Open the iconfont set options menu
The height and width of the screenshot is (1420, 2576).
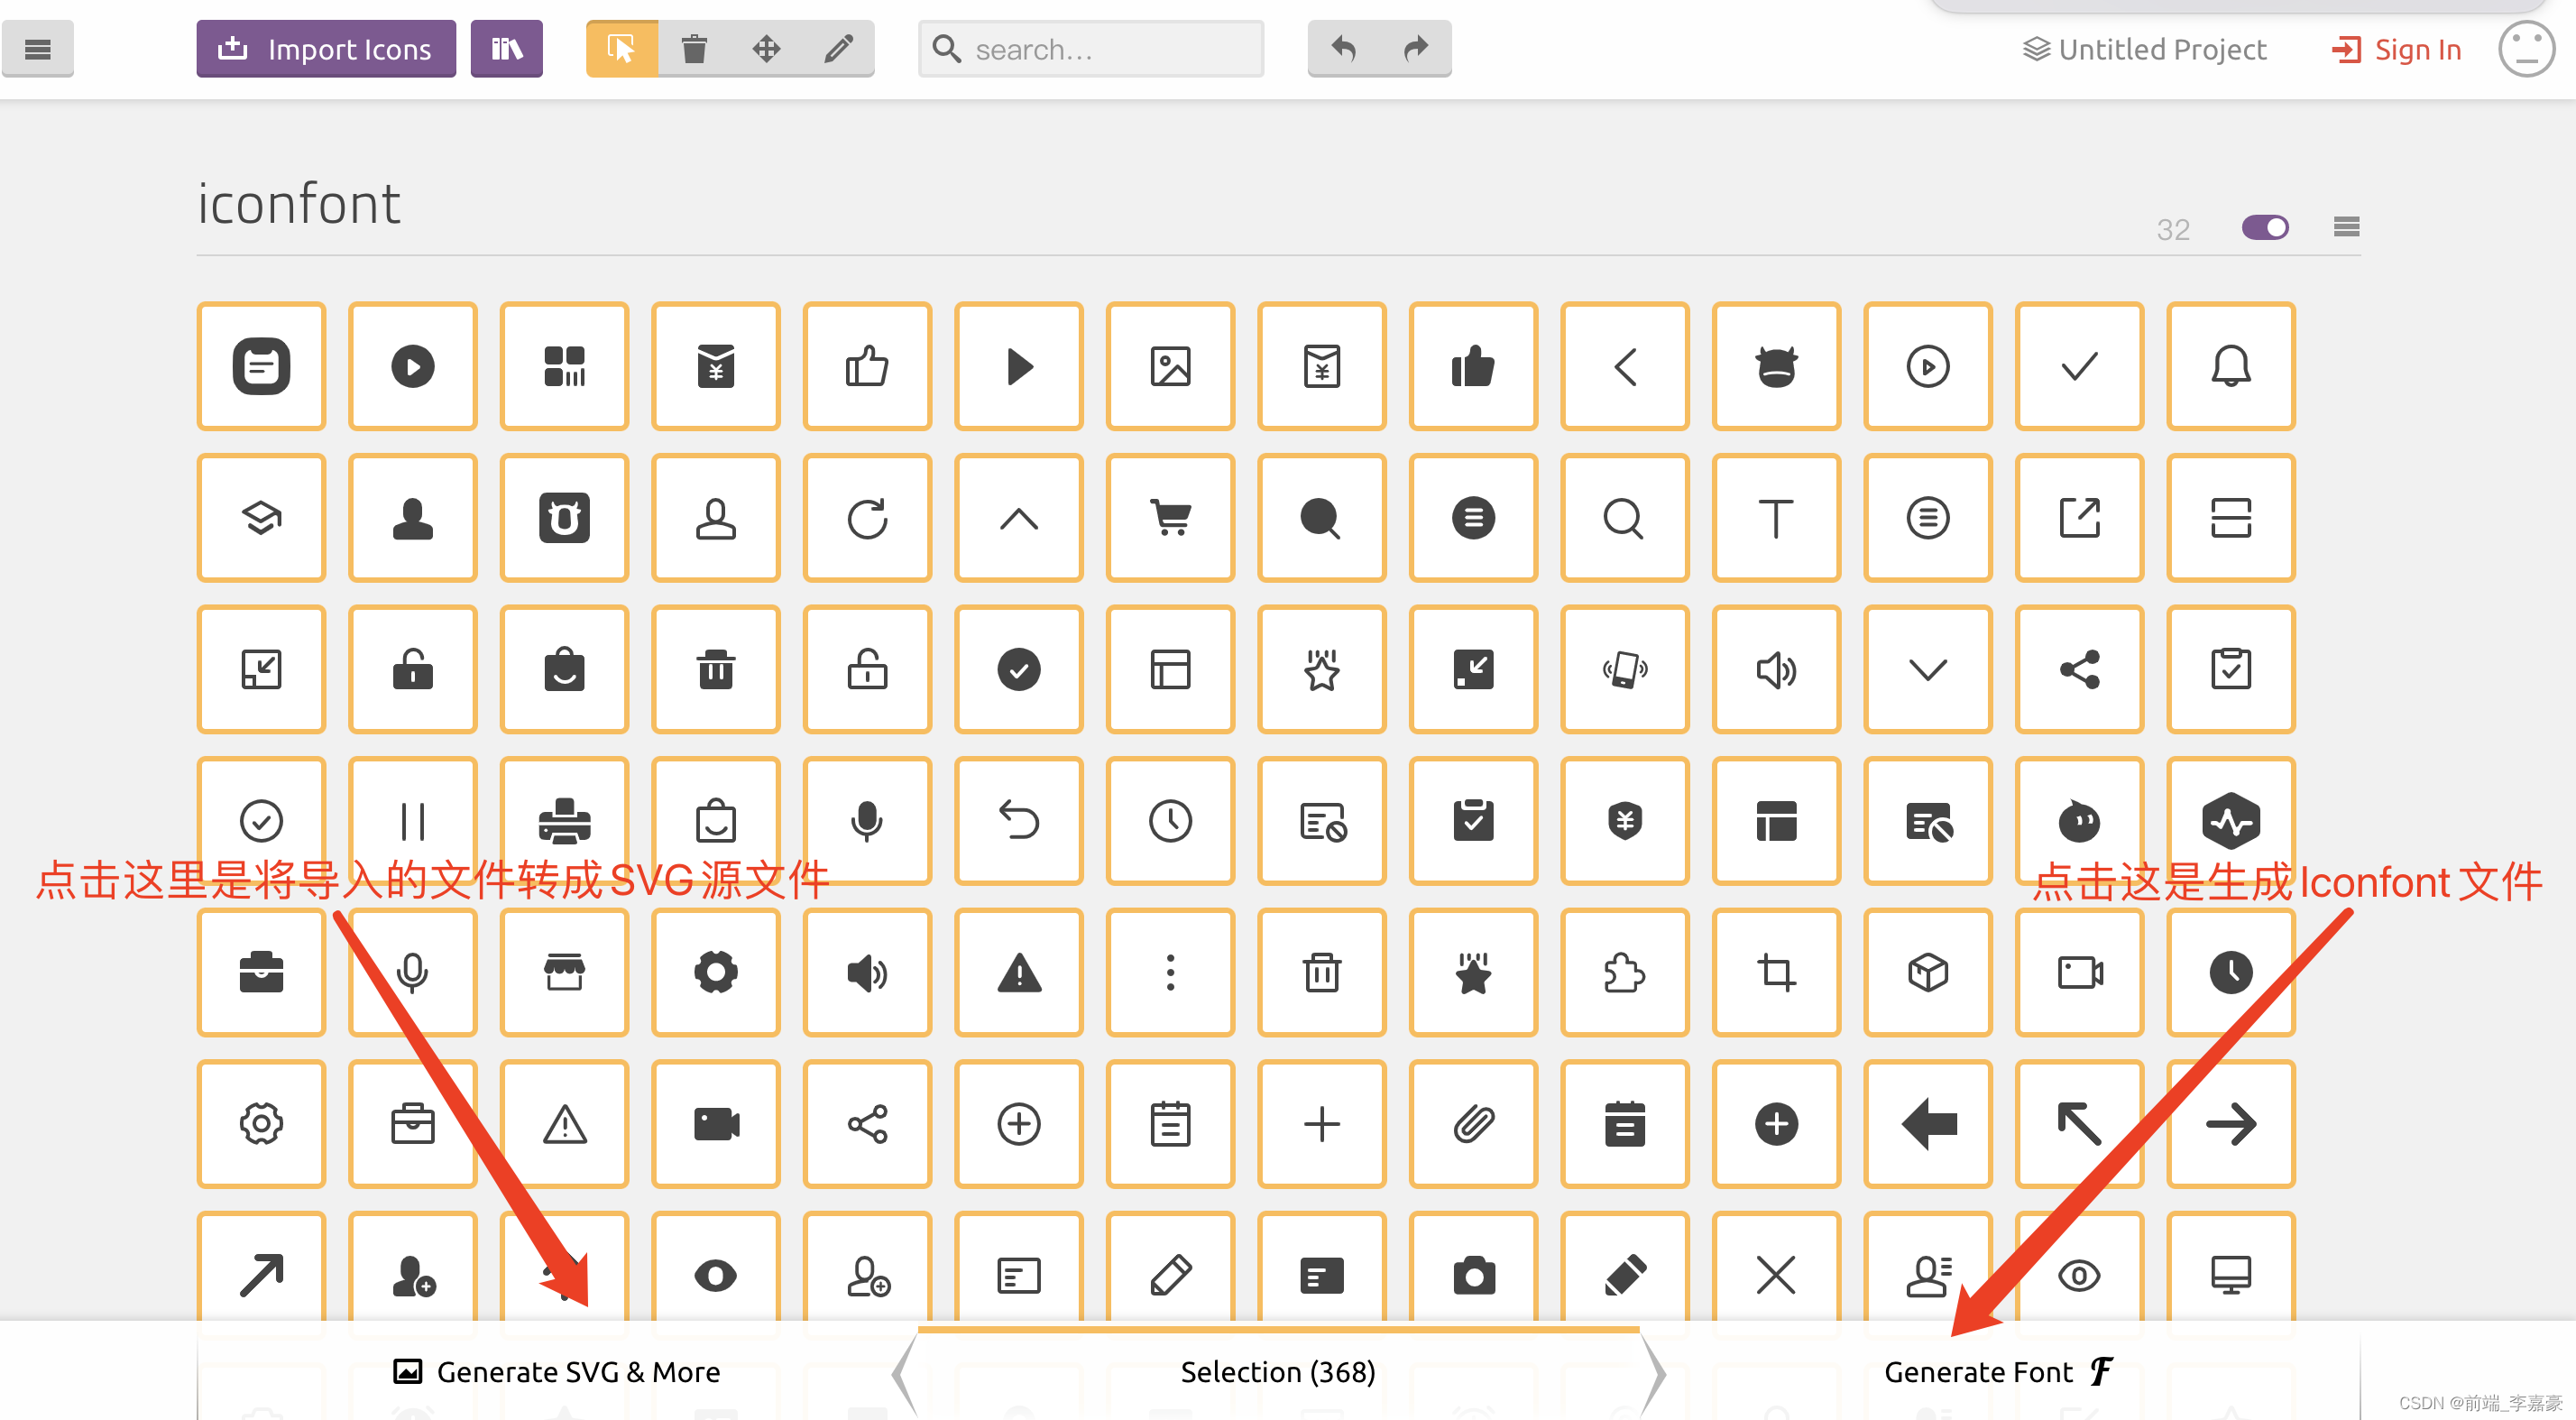pos(2346,228)
